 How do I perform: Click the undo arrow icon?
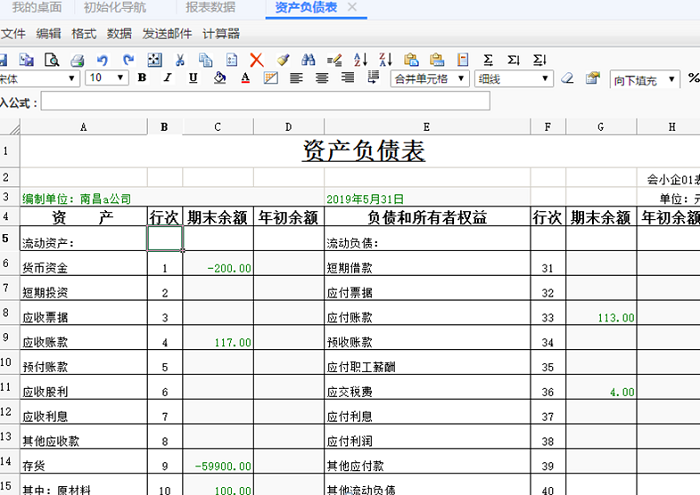click(103, 60)
